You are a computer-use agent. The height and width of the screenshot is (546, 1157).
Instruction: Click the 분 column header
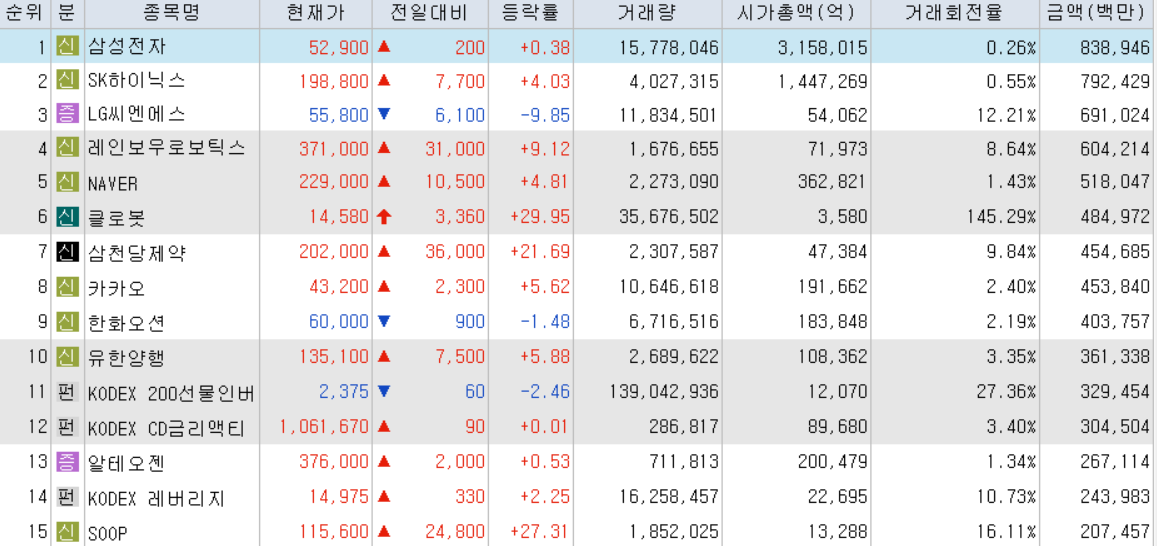pyautogui.click(x=68, y=13)
